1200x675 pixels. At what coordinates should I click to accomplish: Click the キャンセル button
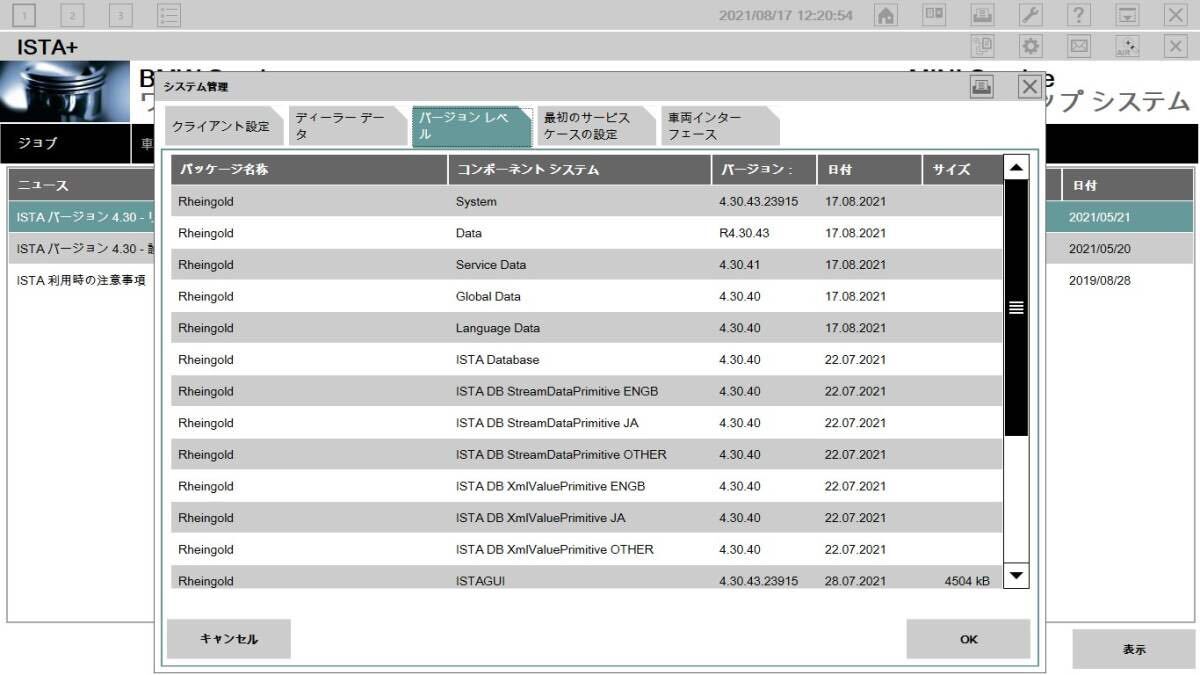click(x=228, y=639)
